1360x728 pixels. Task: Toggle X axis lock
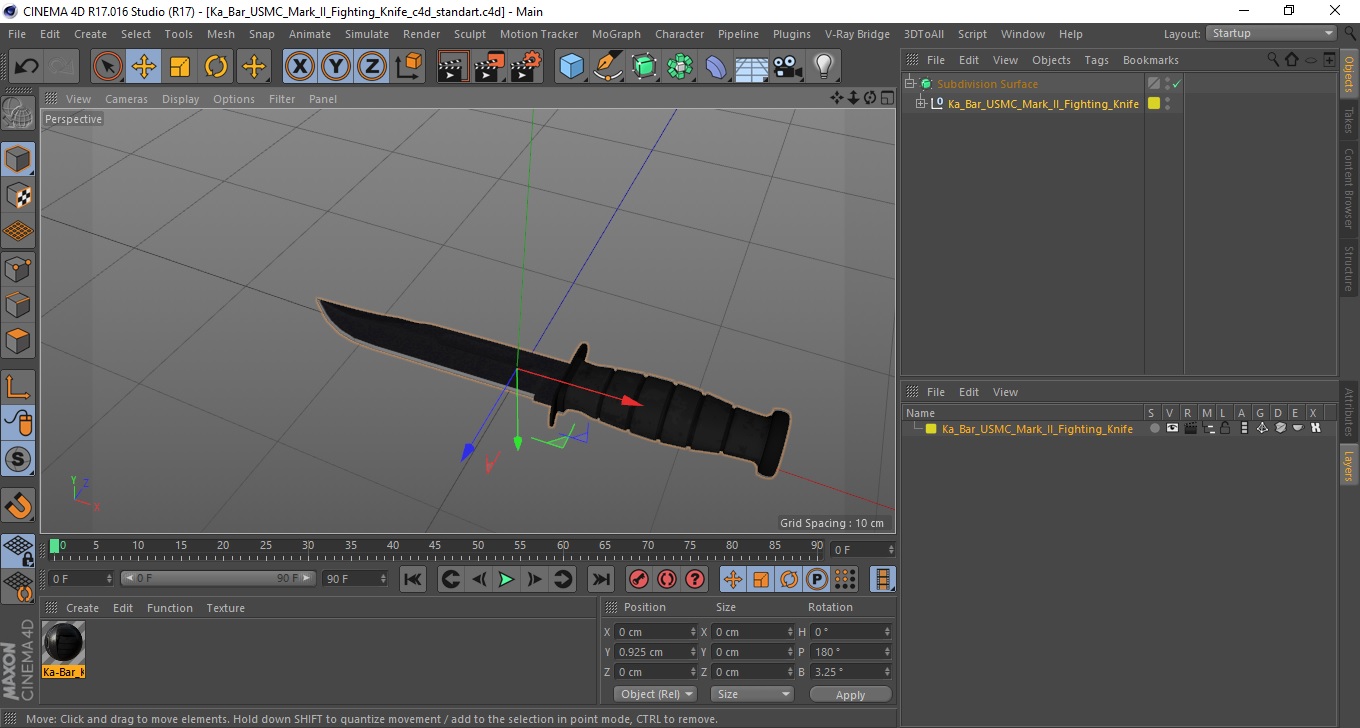(300, 67)
